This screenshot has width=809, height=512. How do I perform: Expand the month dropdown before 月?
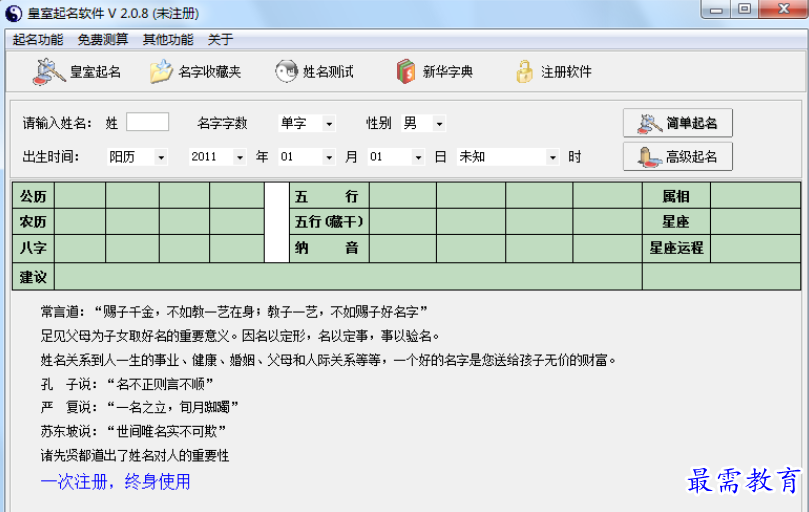click(x=329, y=157)
